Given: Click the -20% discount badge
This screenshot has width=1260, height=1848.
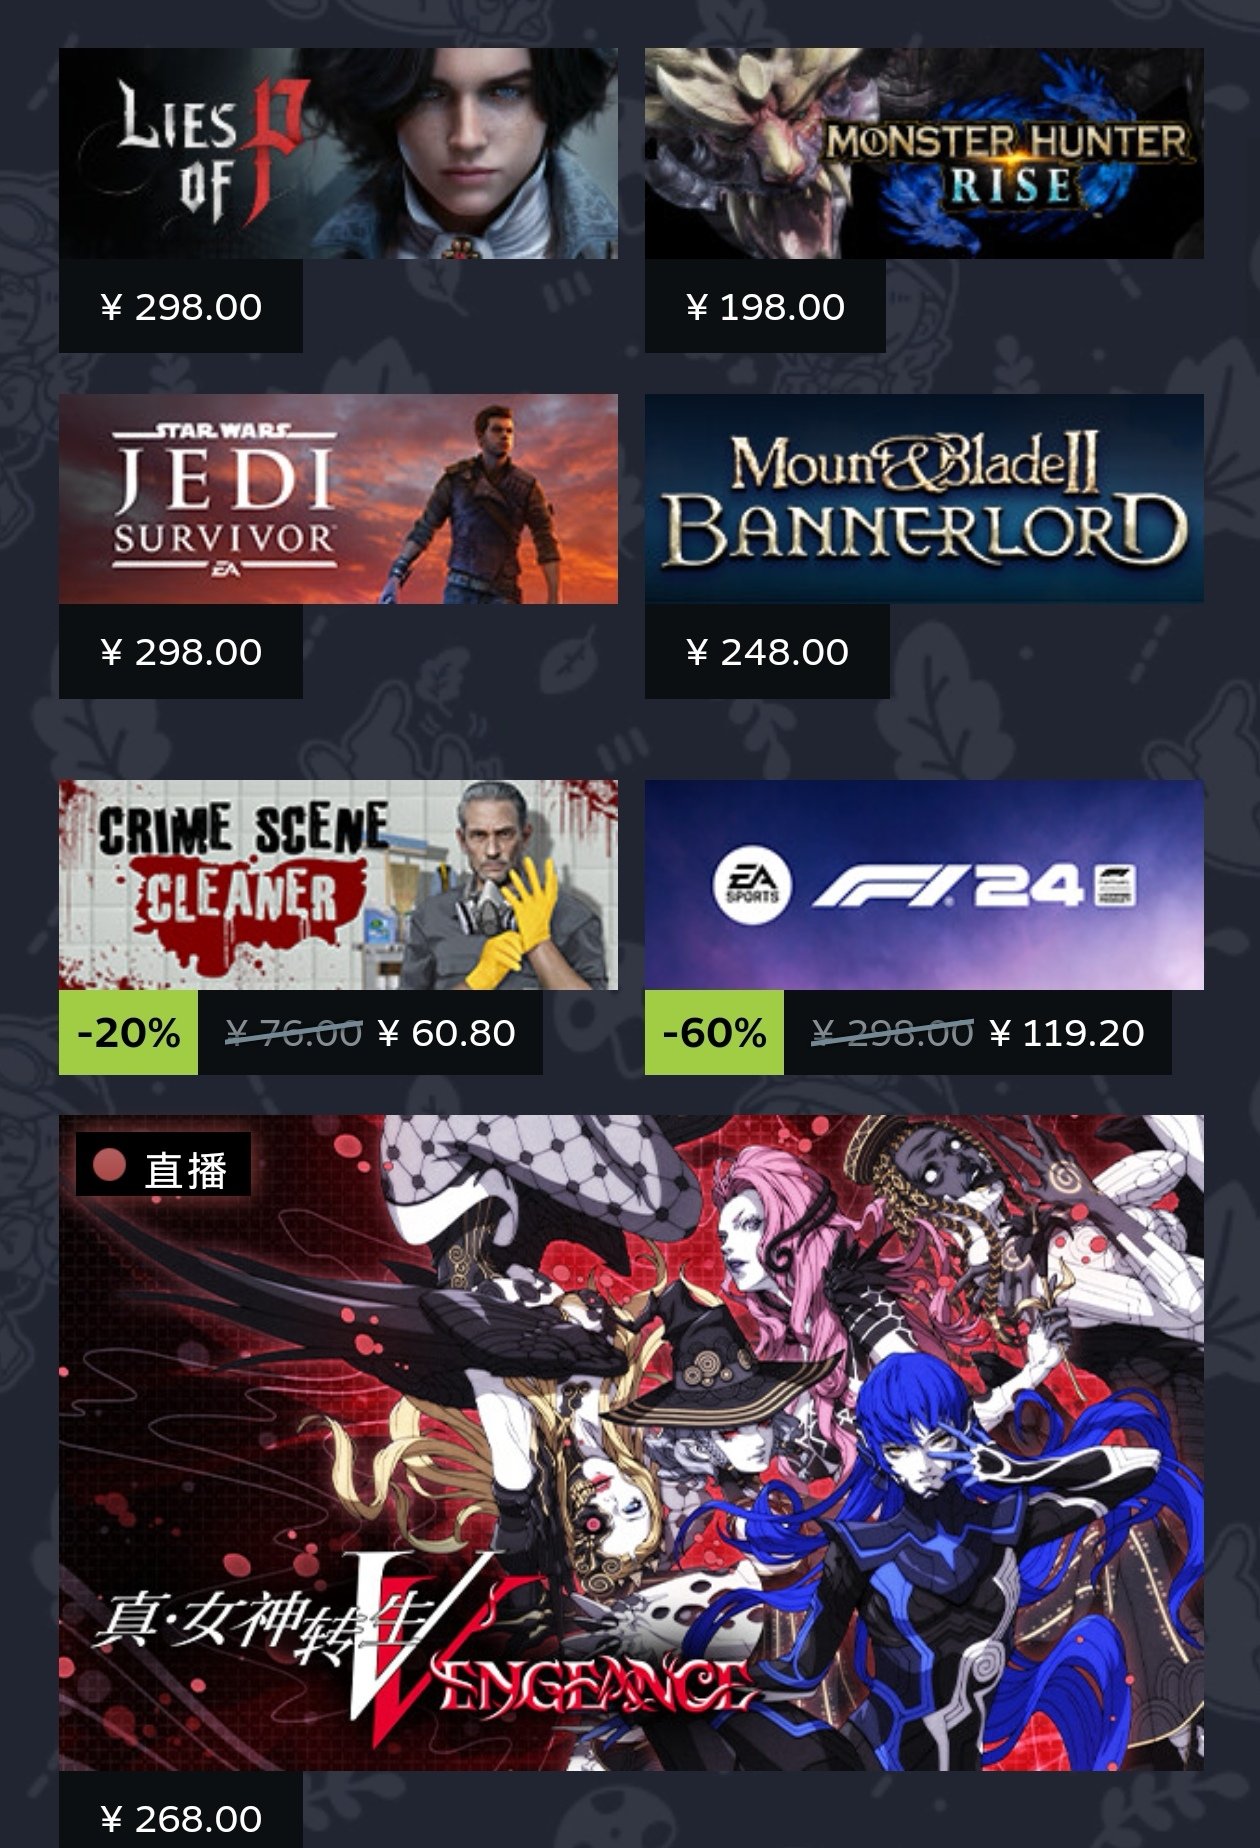Looking at the screenshot, I should 128,1033.
